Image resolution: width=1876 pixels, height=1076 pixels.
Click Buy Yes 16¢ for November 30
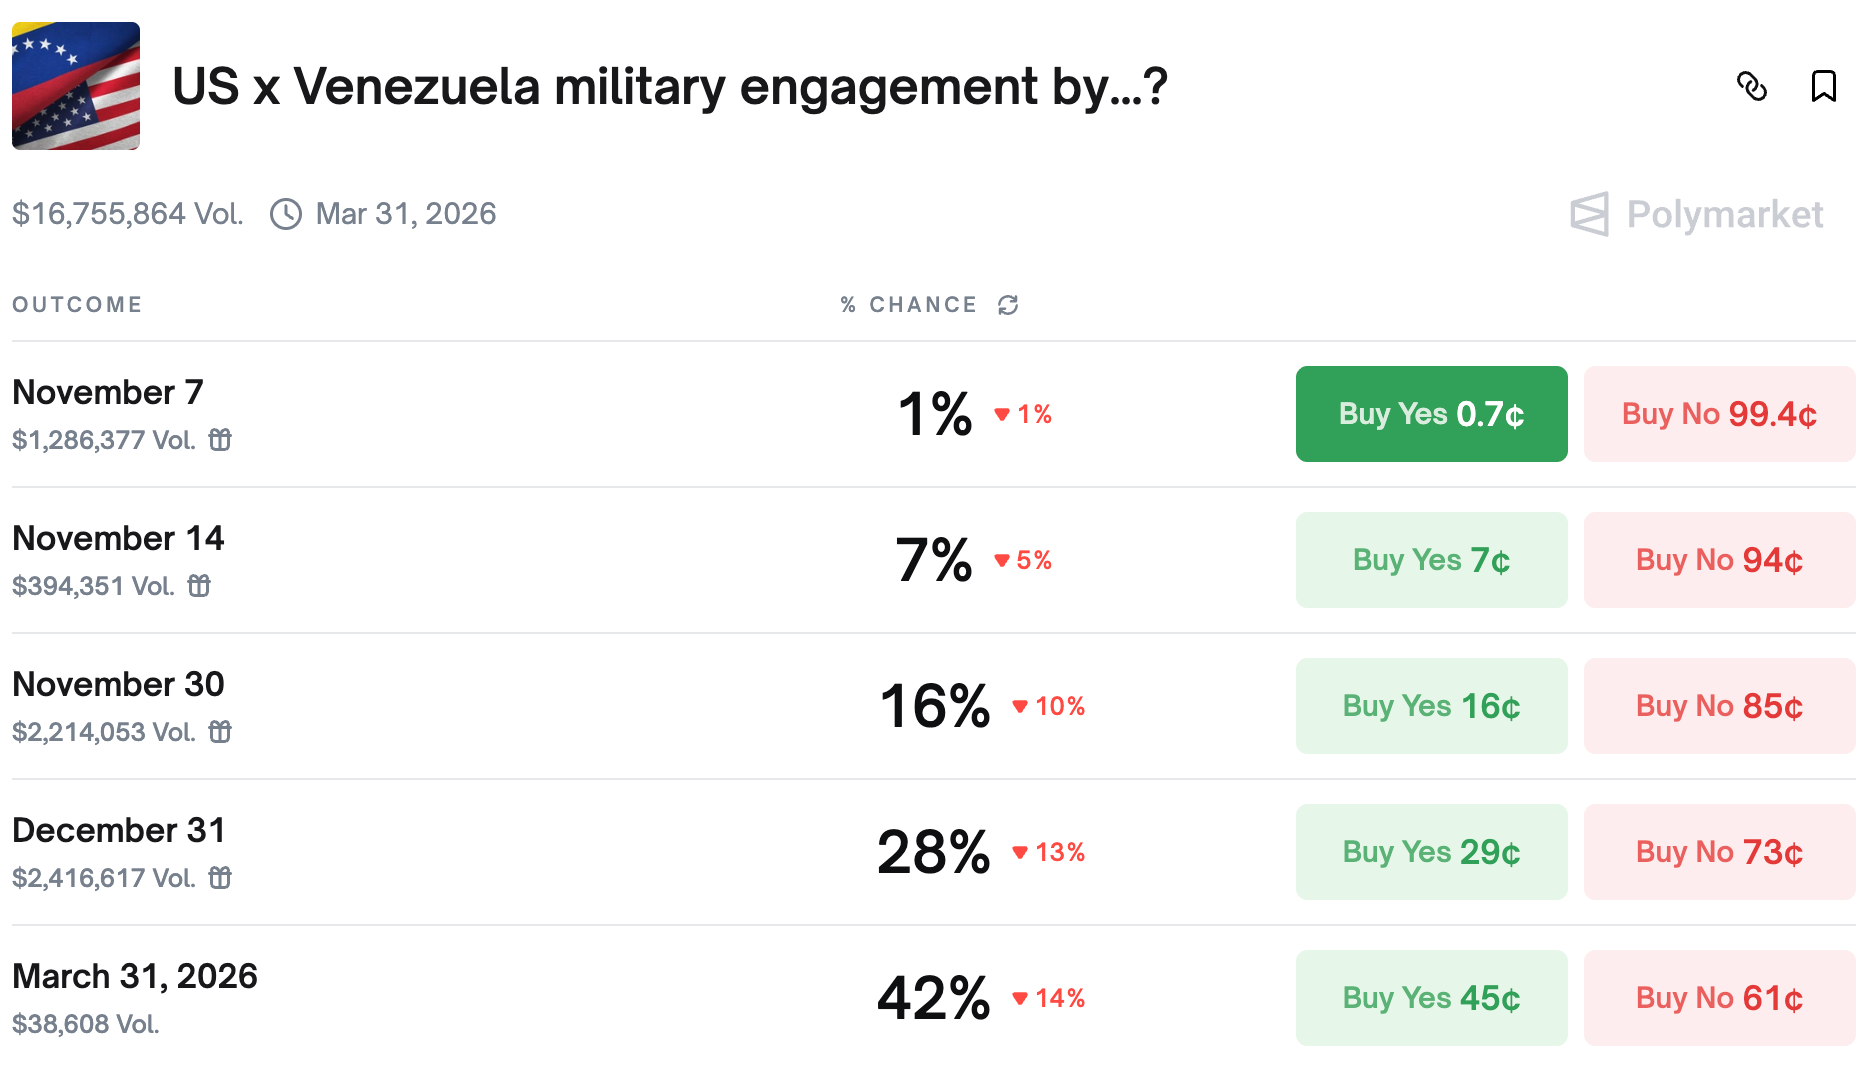tap(1431, 706)
